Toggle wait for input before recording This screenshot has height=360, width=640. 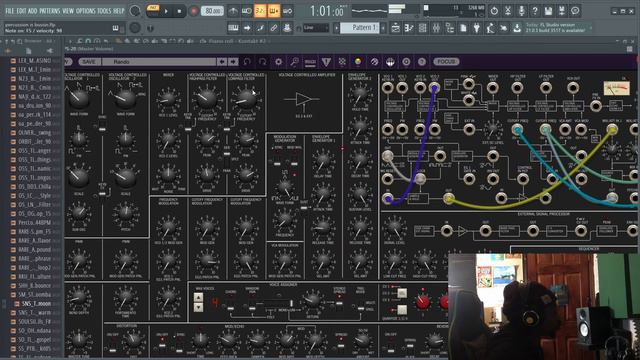pos(247,11)
